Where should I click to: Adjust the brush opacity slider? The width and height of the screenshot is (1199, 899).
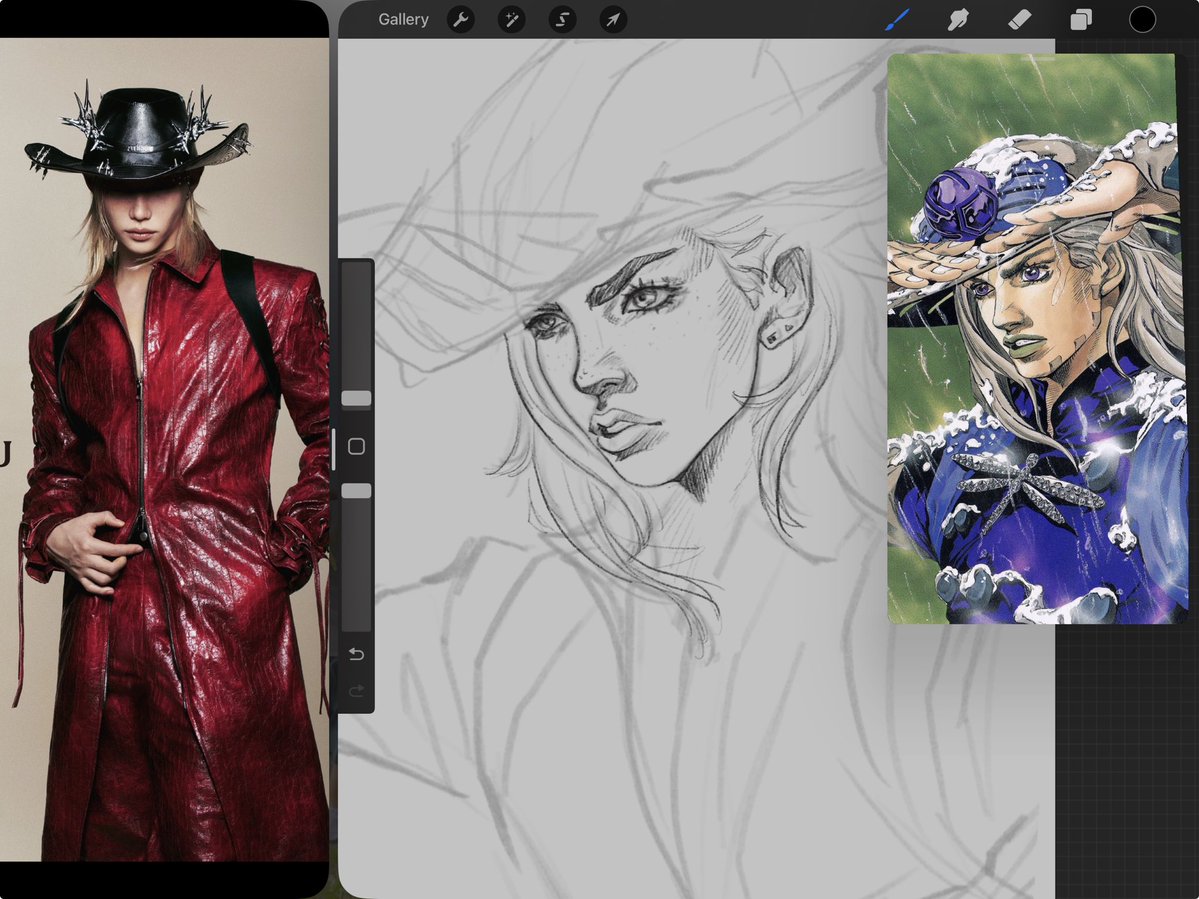pyautogui.click(x=356, y=490)
